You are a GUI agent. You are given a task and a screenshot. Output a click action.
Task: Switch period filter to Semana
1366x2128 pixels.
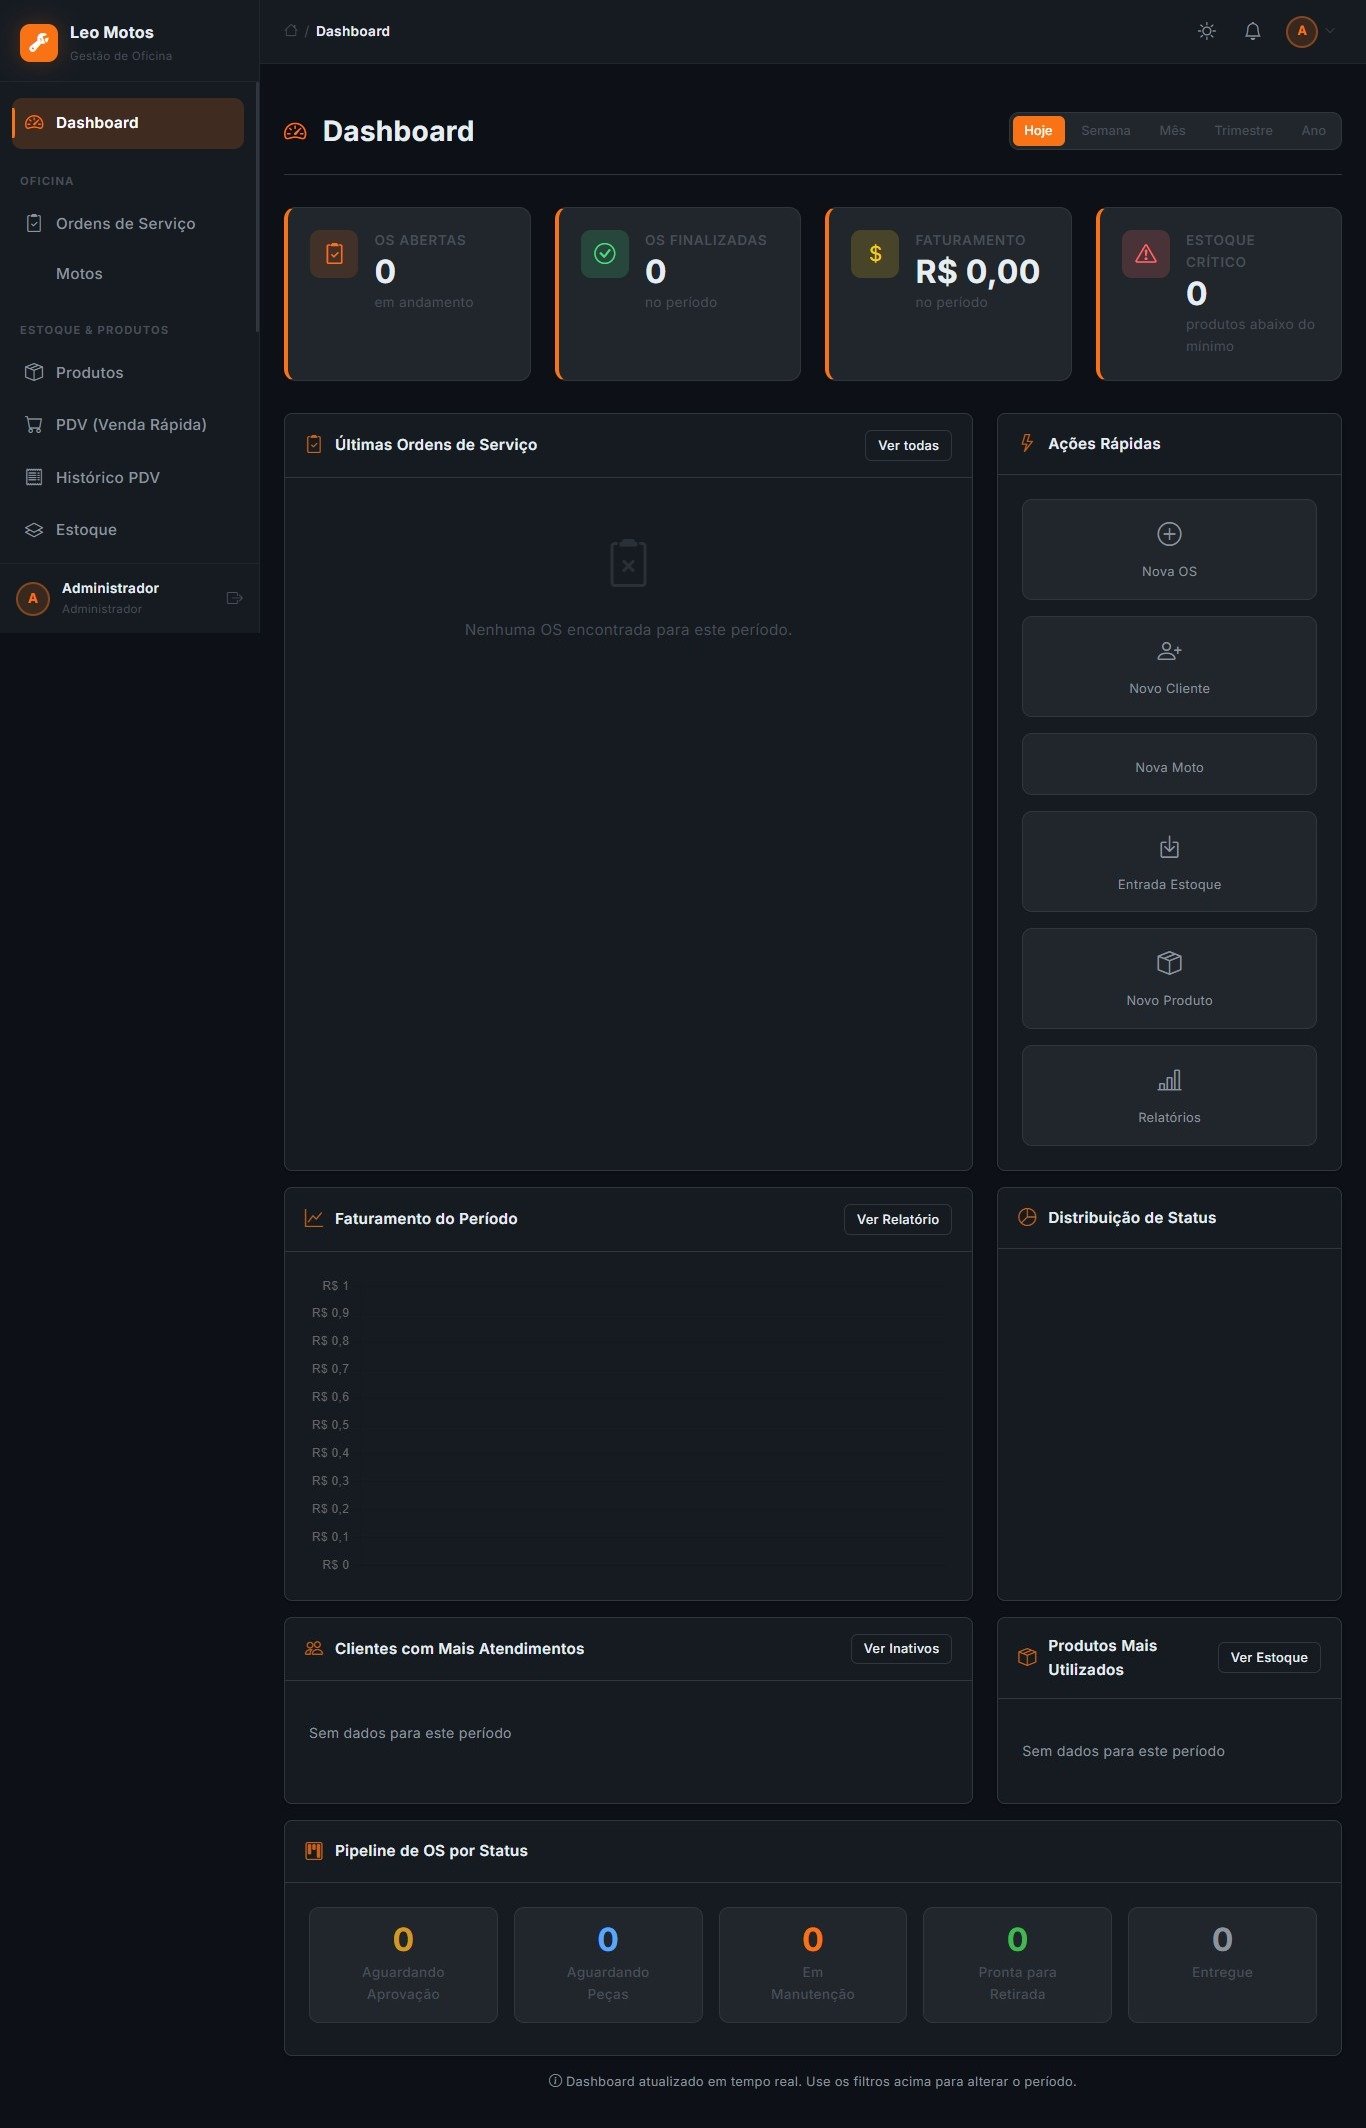[1105, 131]
